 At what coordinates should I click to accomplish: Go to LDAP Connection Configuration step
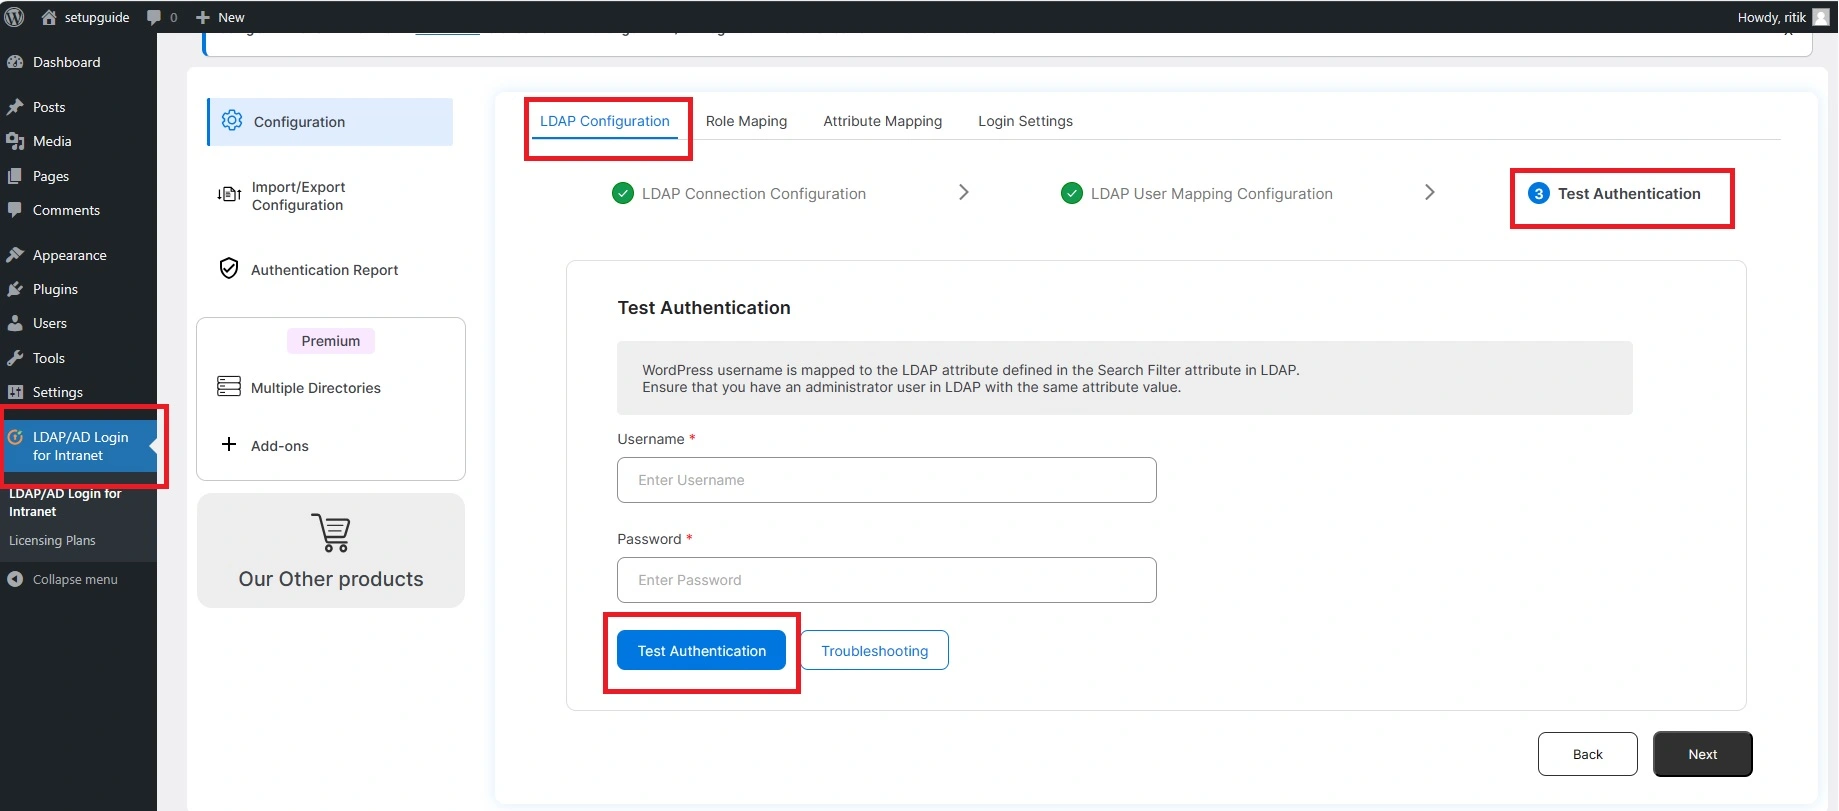tap(754, 194)
